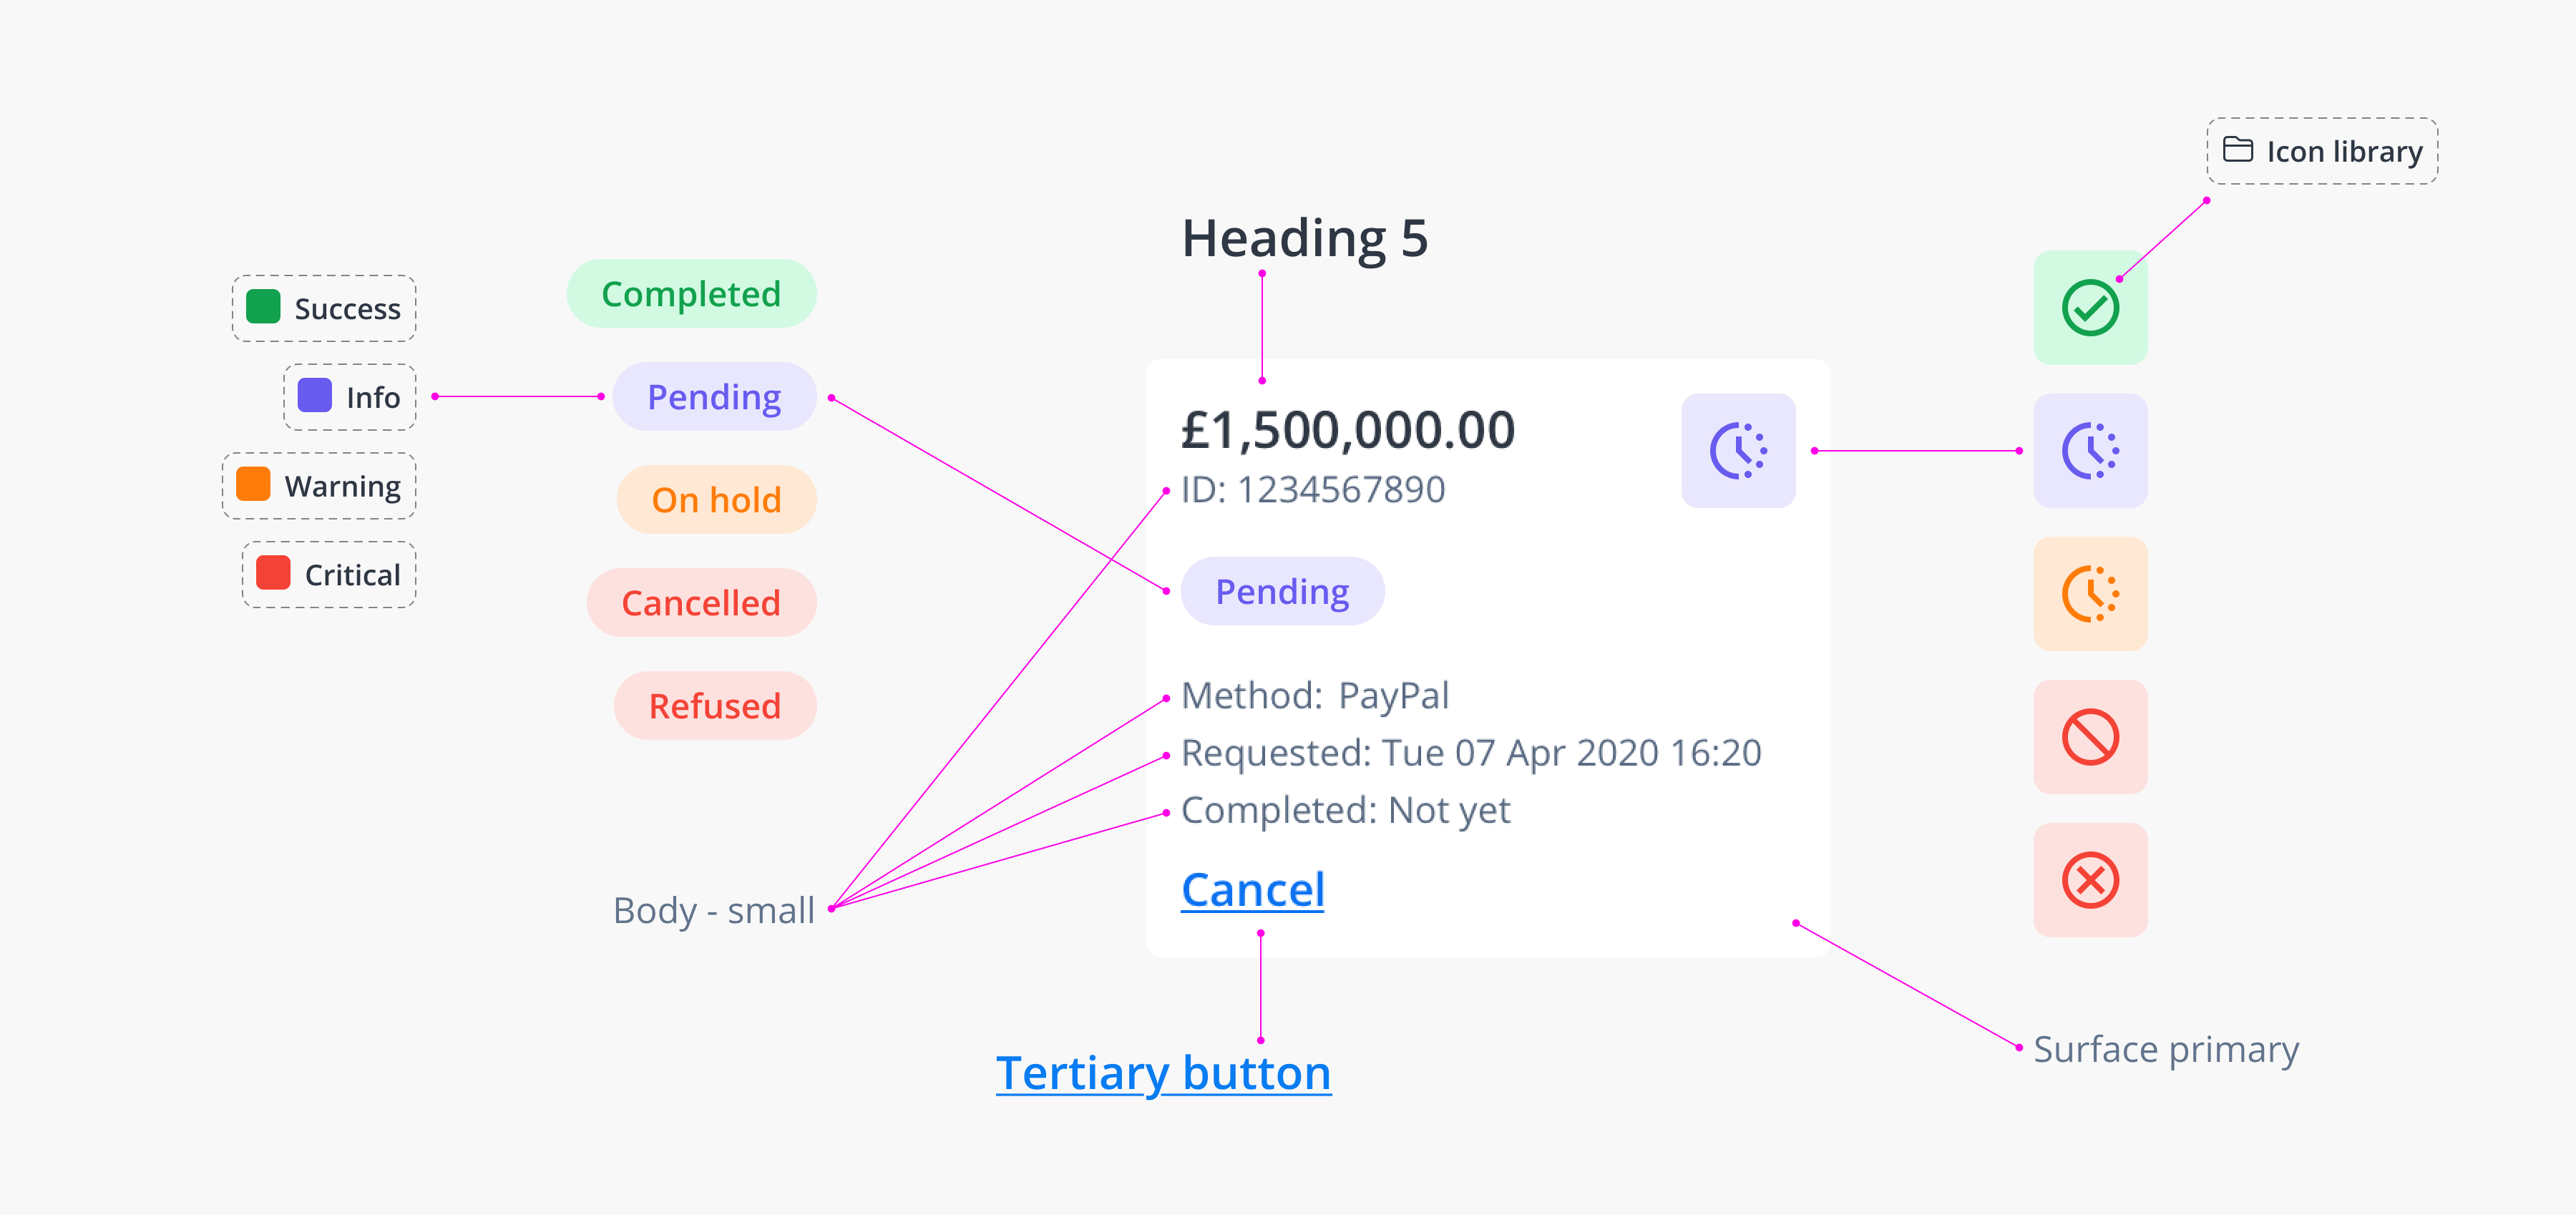Pick the purple Info color swatch
2576x1215 pixels.
[315, 396]
